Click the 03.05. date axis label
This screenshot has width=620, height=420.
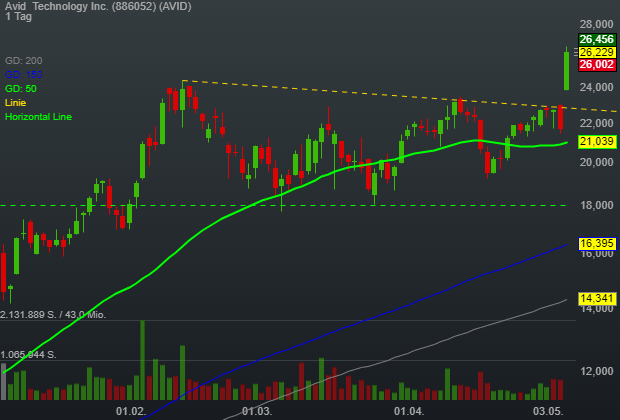tap(548, 411)
